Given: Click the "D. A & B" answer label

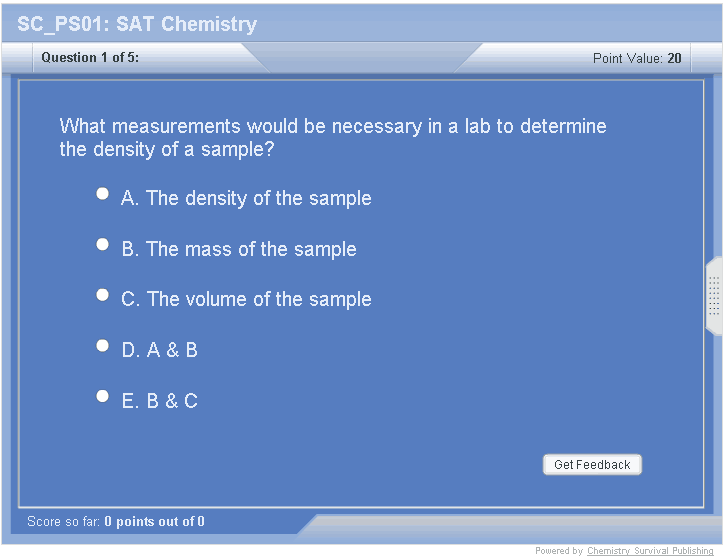Looking at the screenshot, I should click(x=160, y=350).
